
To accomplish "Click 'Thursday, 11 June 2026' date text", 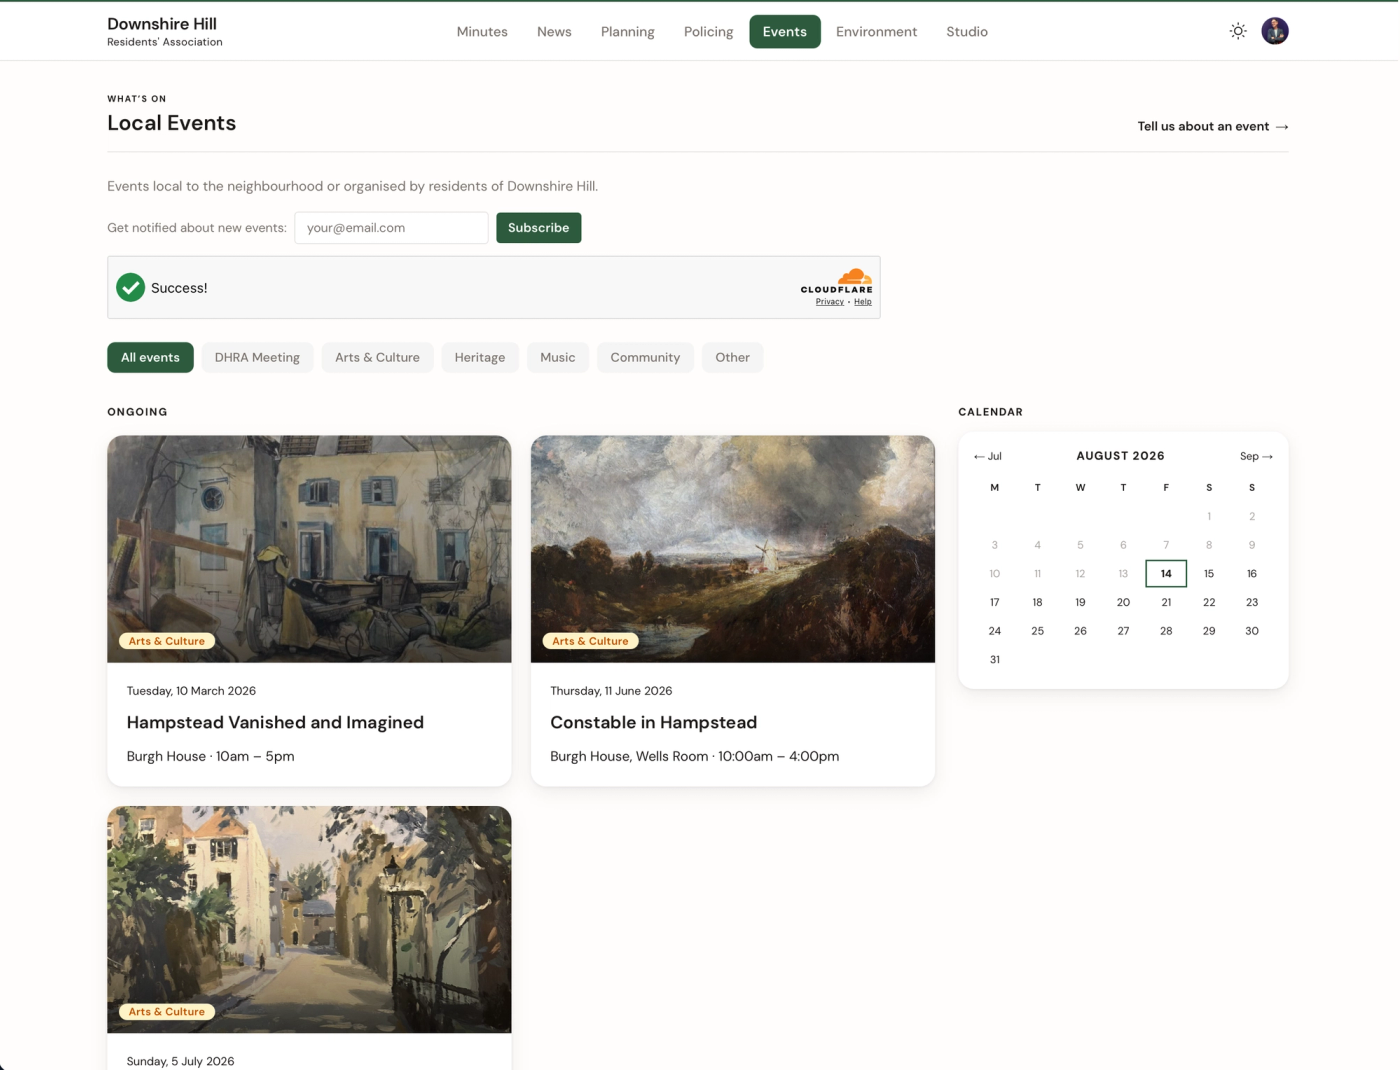I will (611, 691).
